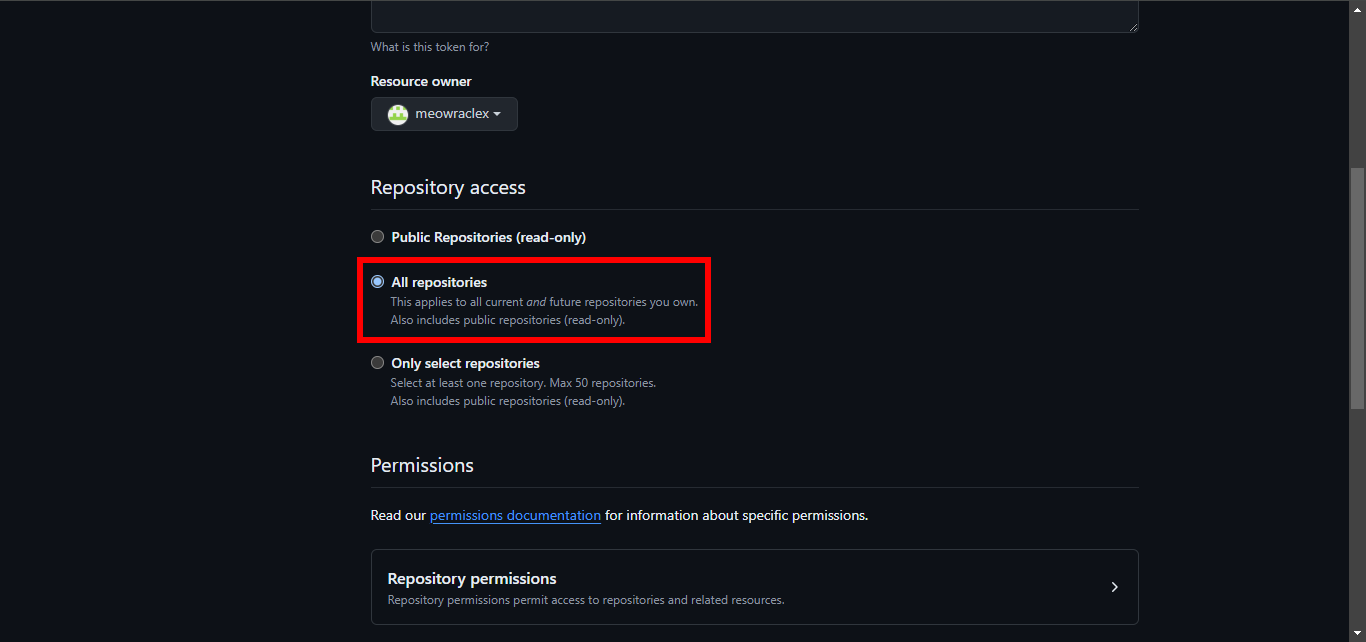Expand the Repository permissions heading
Screen dimensions: 1366x642
coord(472,579)
